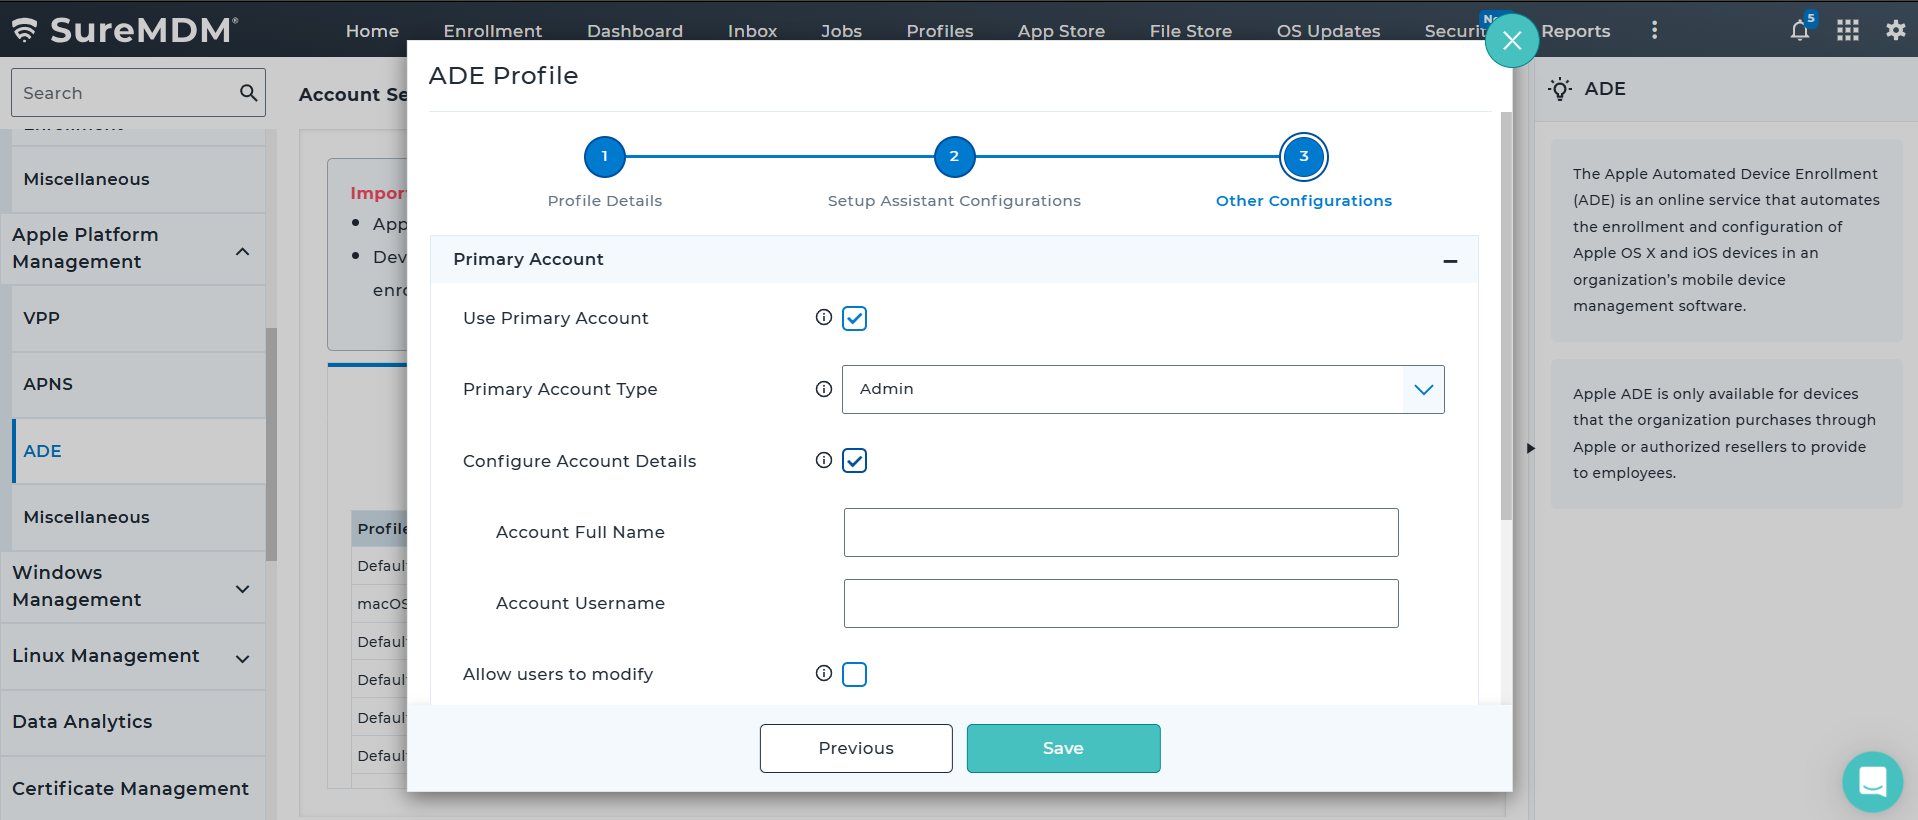Enable the Allow users to modify checkbox

pyautogui.click(x=854, y=674)
